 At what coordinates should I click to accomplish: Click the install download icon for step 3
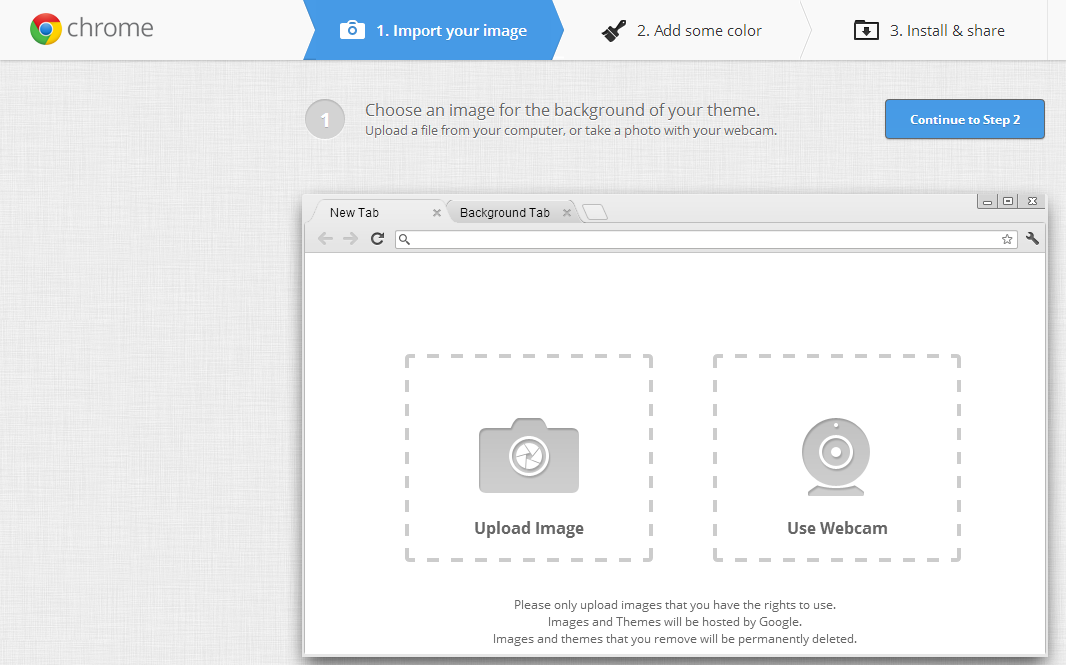(866, 30)
